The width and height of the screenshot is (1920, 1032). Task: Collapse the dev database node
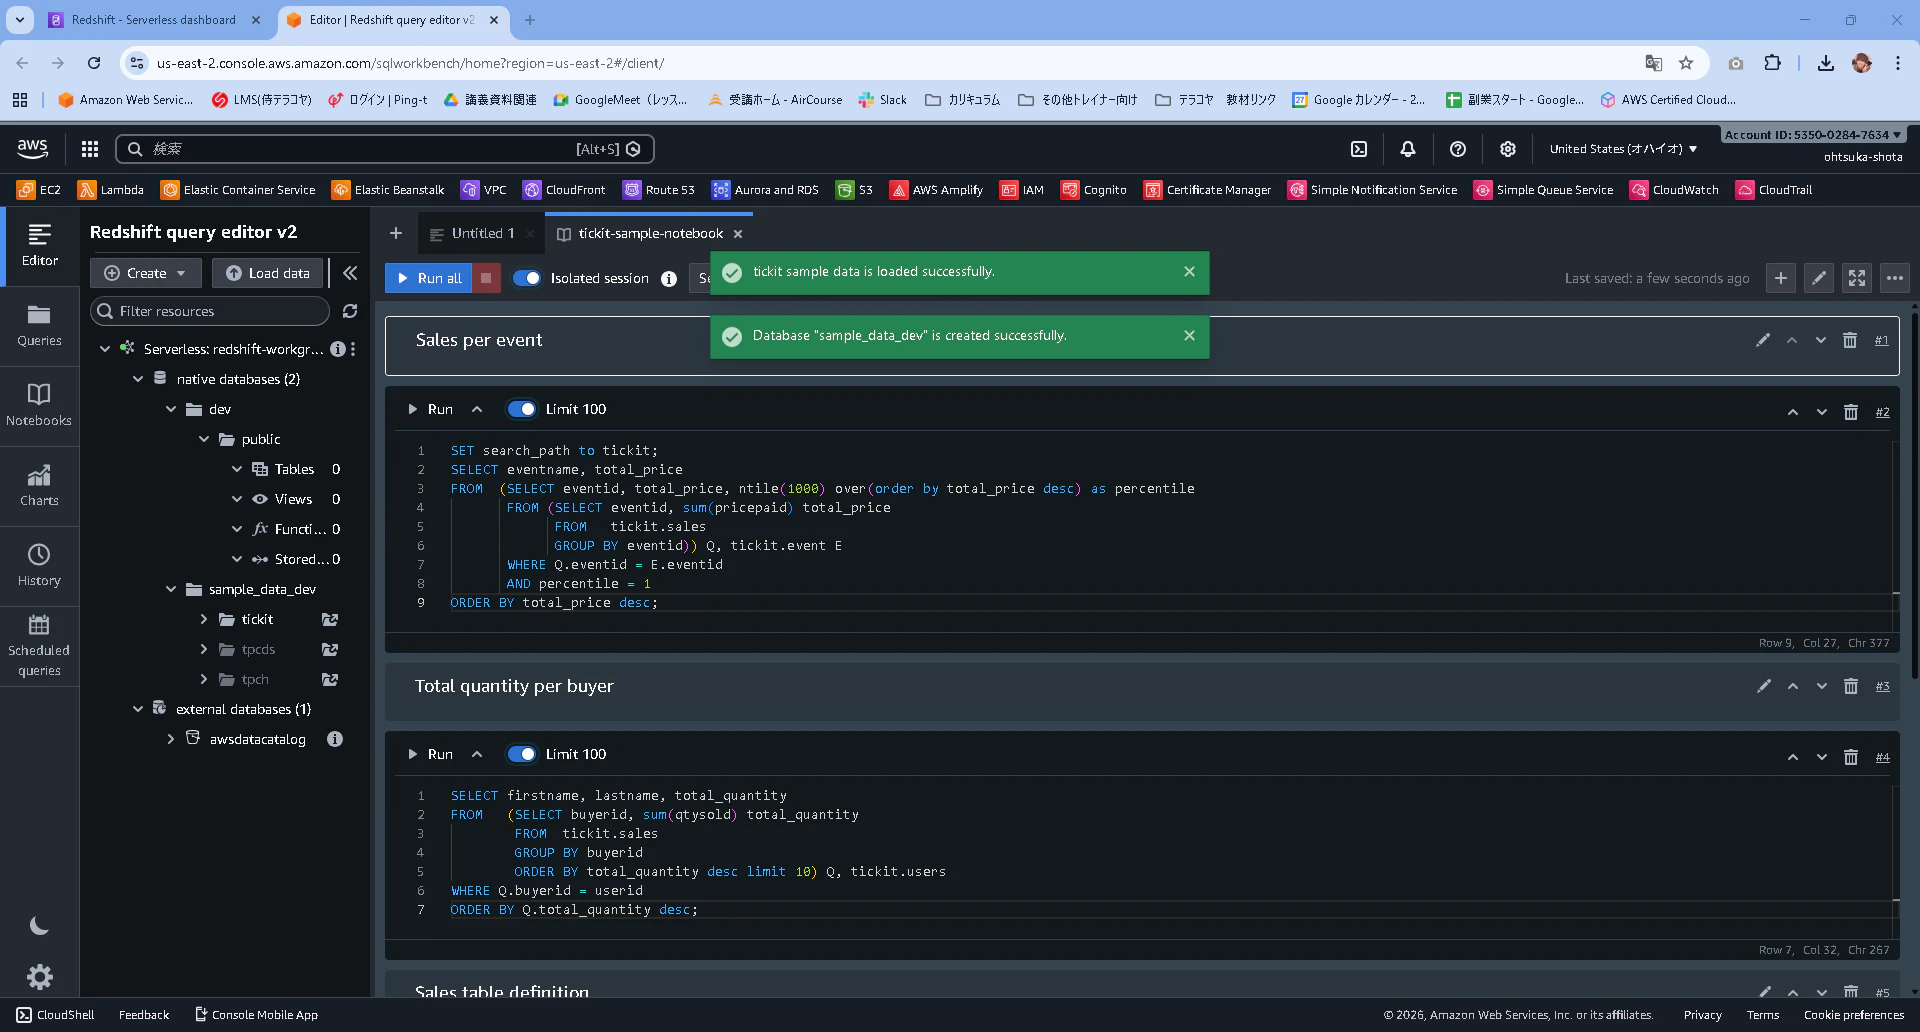click(171, 409)
